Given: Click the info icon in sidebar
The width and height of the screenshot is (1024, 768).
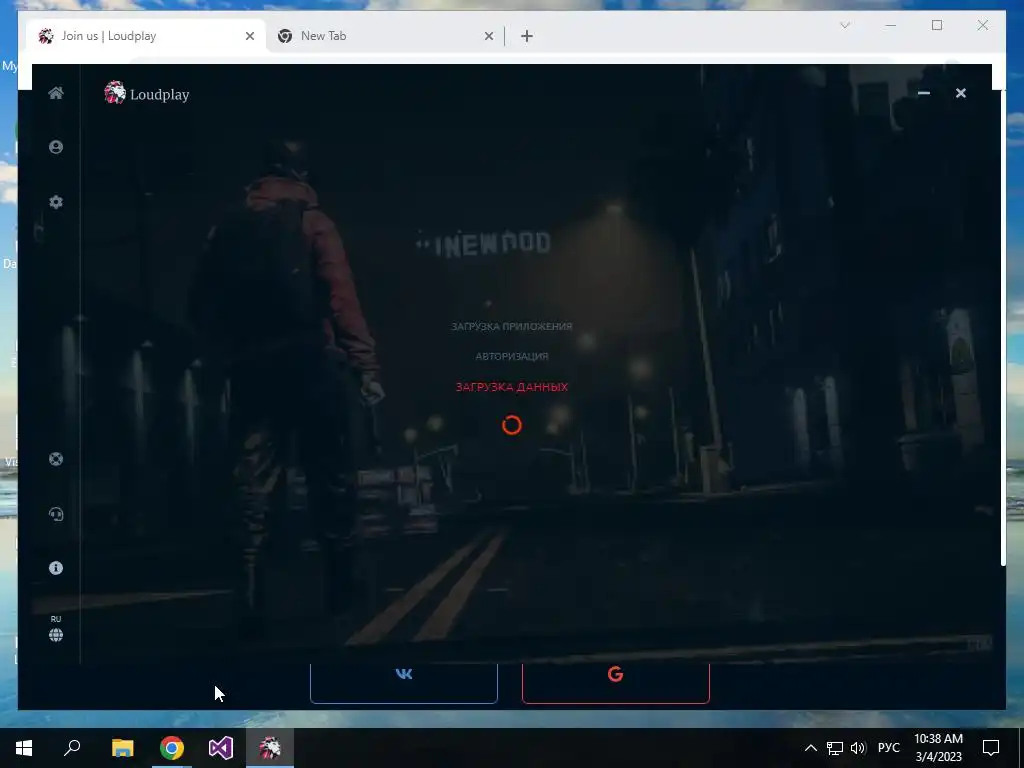Looking at the screenshot, I should pos(56,568).
